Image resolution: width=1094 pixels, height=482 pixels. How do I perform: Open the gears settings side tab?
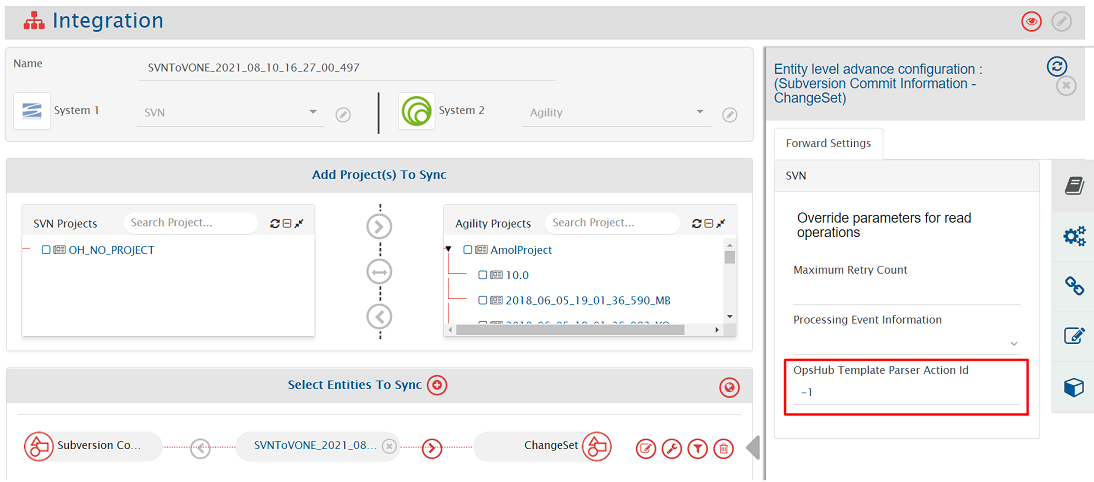[x=1074, y=236]
